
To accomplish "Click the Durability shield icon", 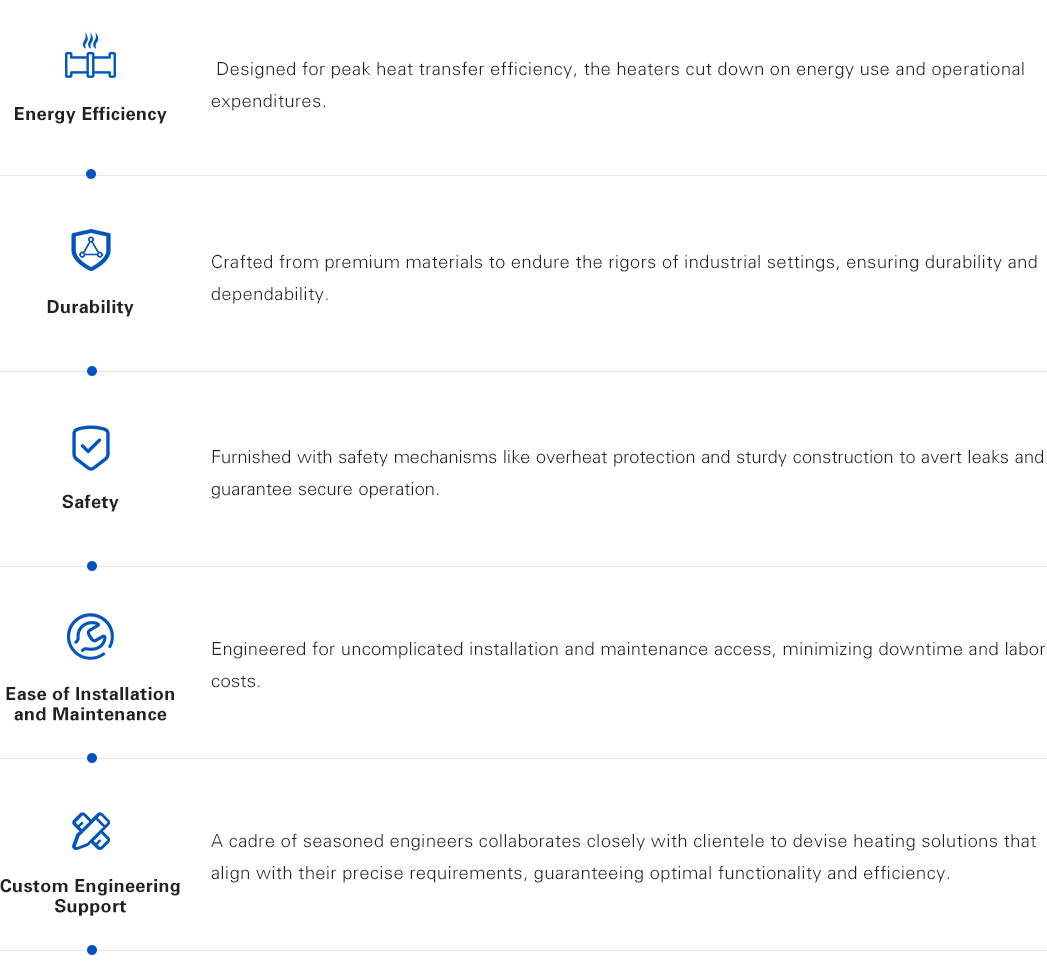I will pyautogui.click(x=91, y=250).
